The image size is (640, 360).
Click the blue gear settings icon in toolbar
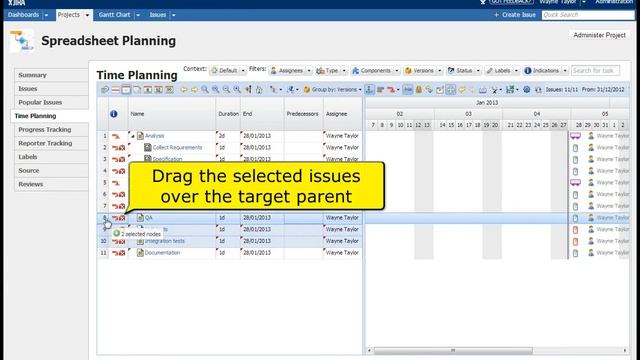(527, 89)
